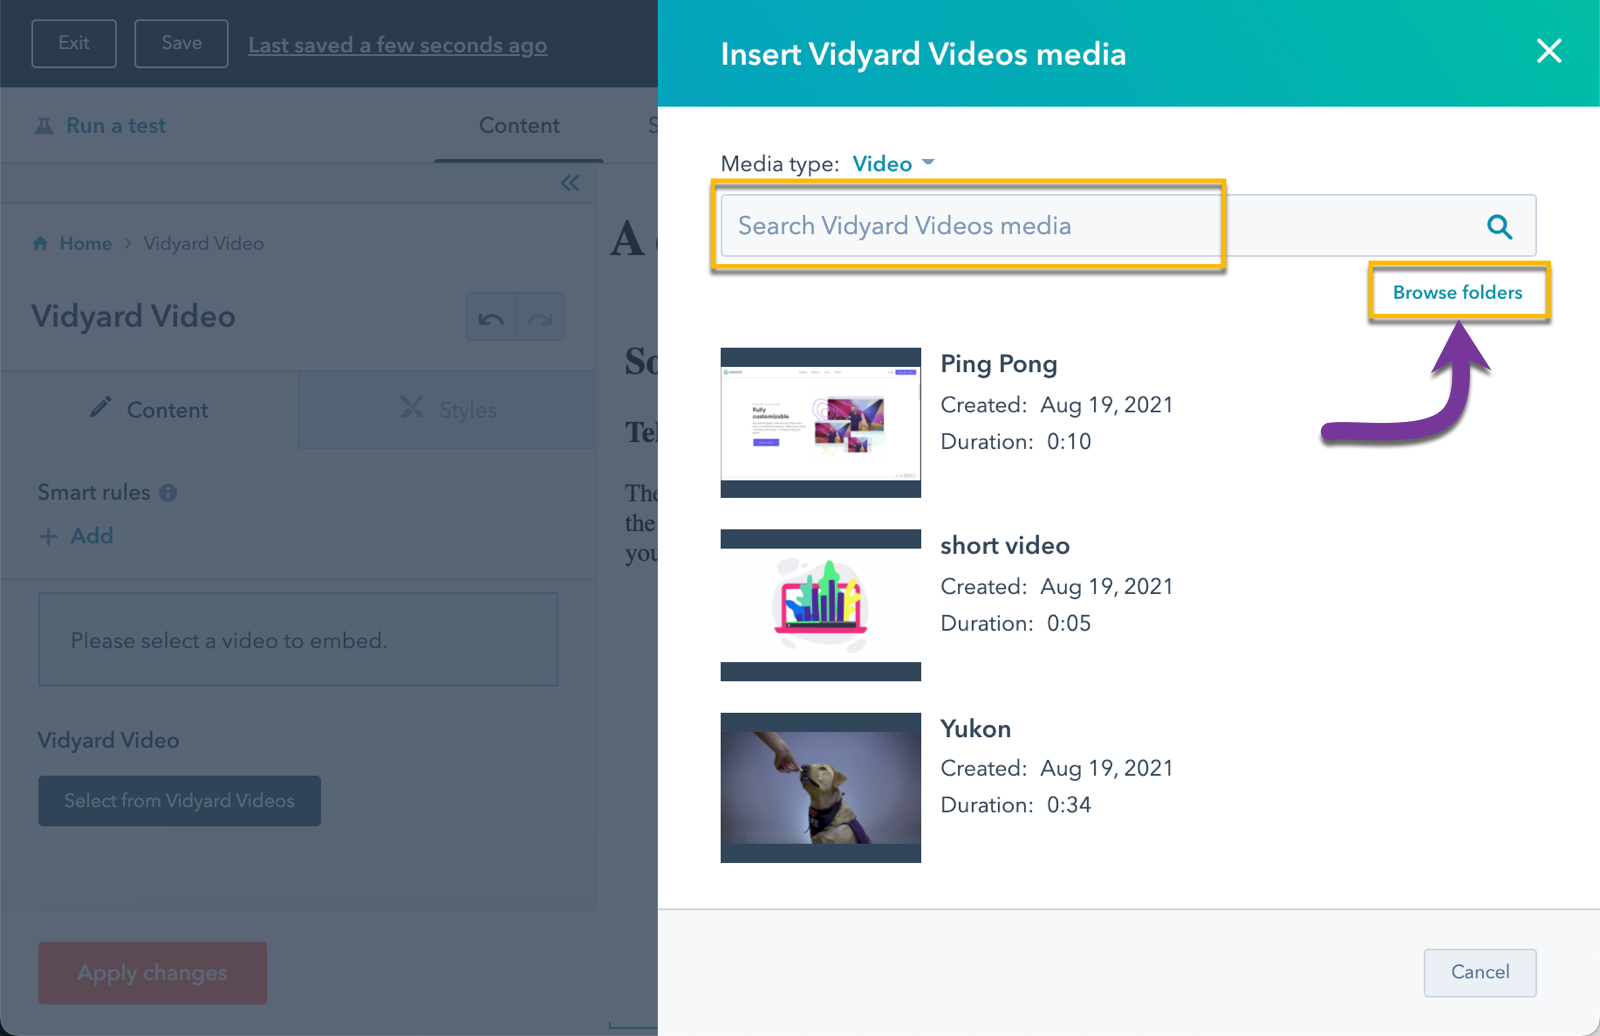Click the Ping Pong video title
The image size is (1600, 1036).
pos(998,364)
